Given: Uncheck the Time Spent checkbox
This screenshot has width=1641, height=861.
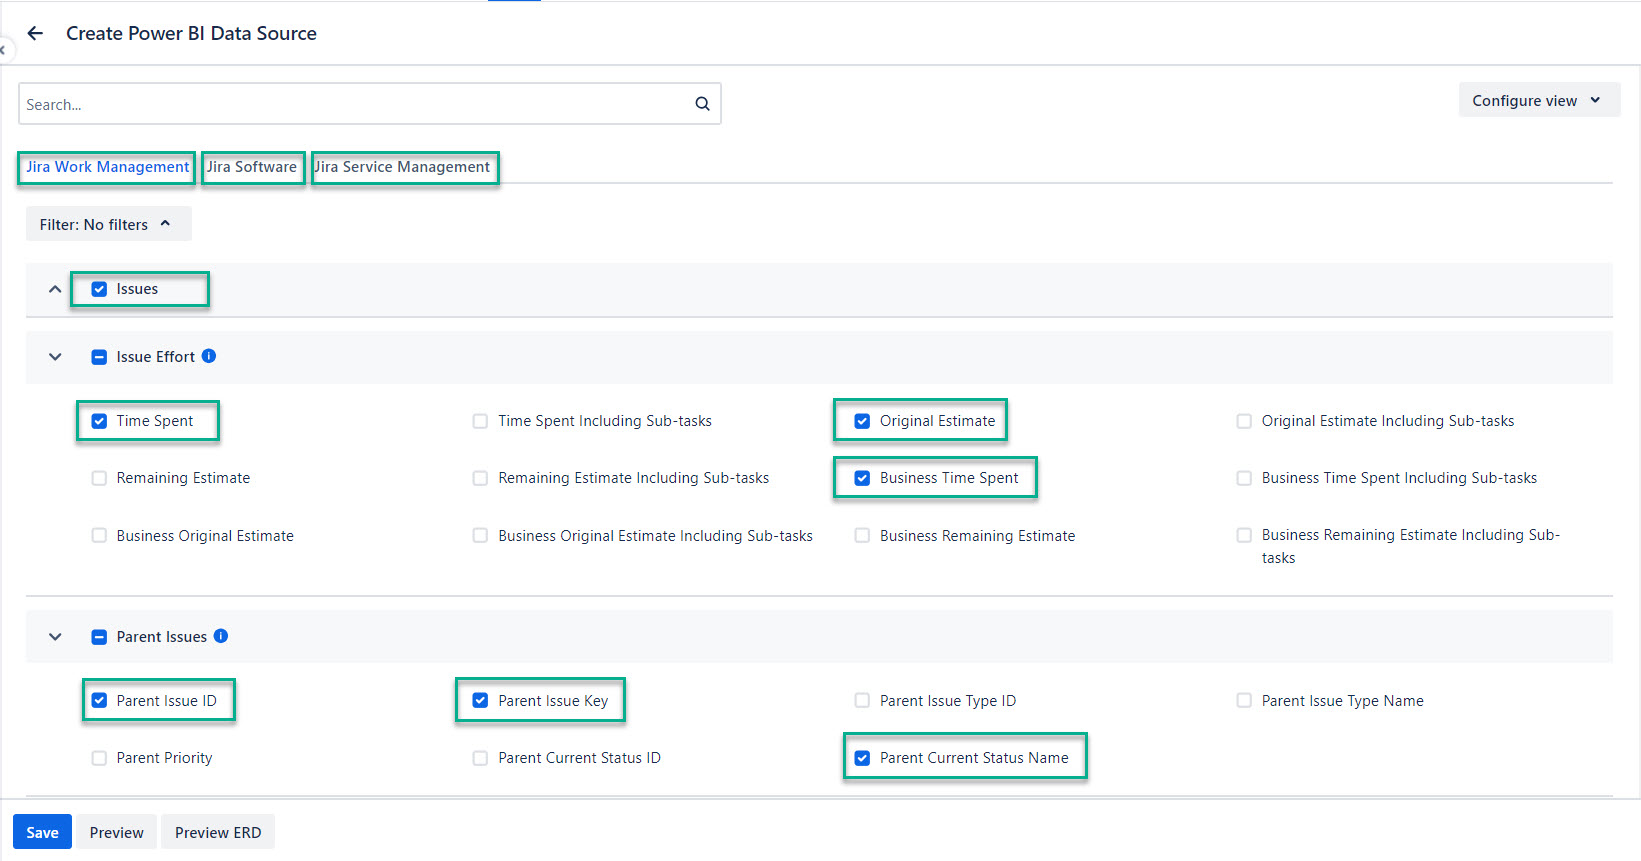Looking at the screenshot, I should point(99,421).
